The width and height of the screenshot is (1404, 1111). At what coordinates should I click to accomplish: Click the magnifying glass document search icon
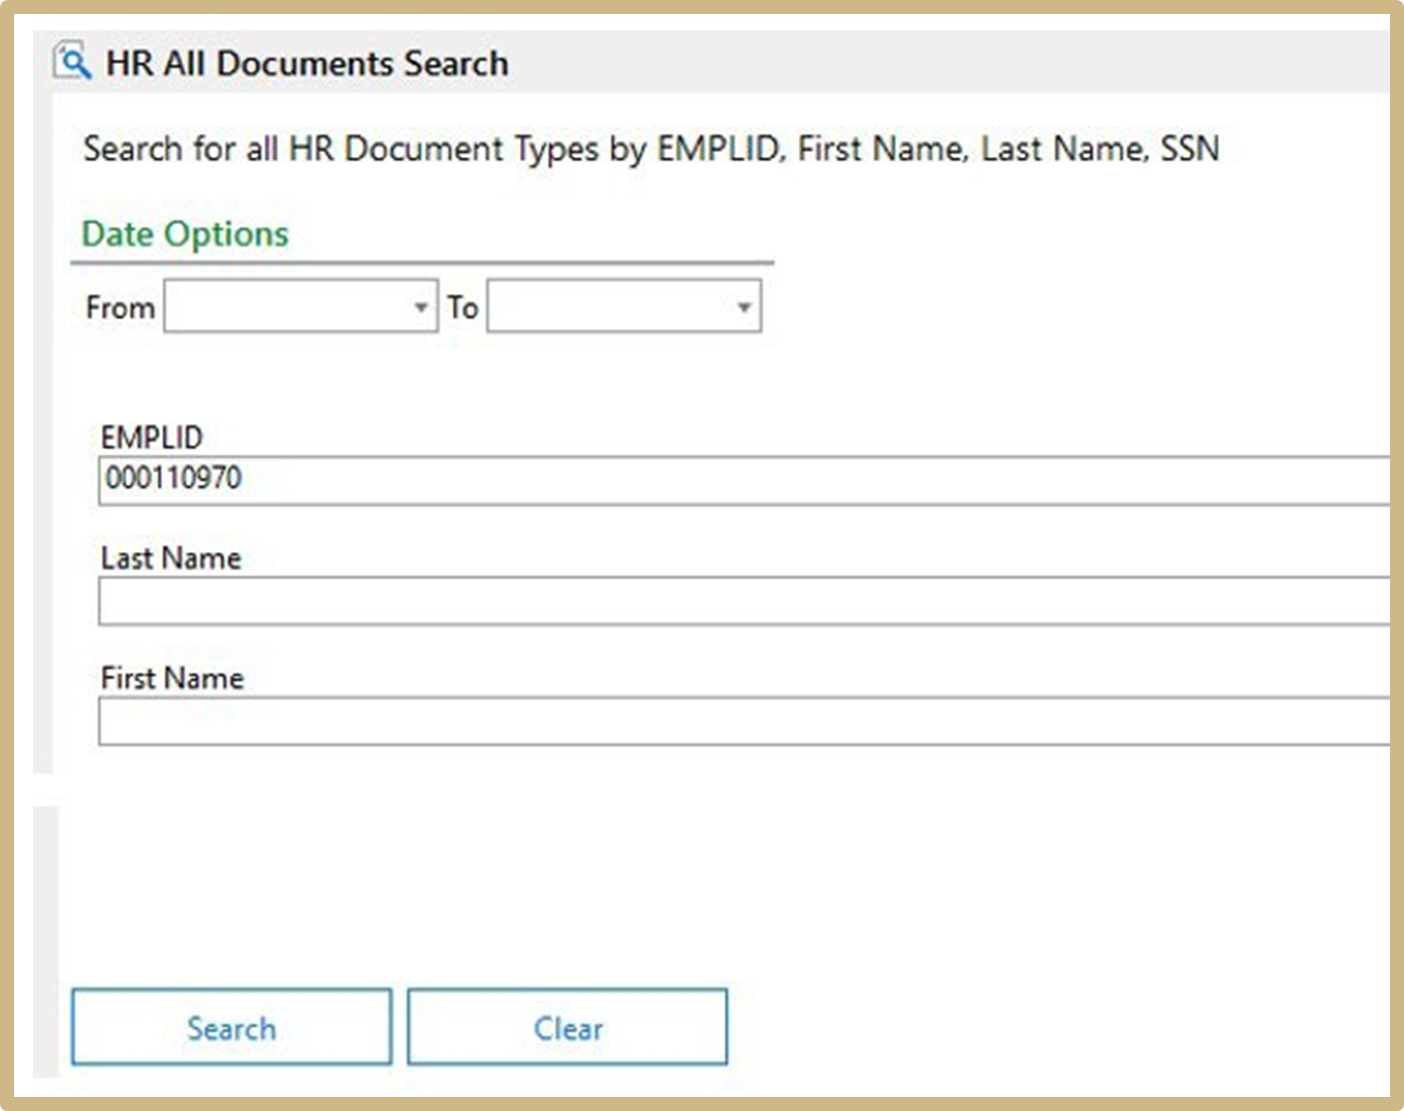click(72, 62)
